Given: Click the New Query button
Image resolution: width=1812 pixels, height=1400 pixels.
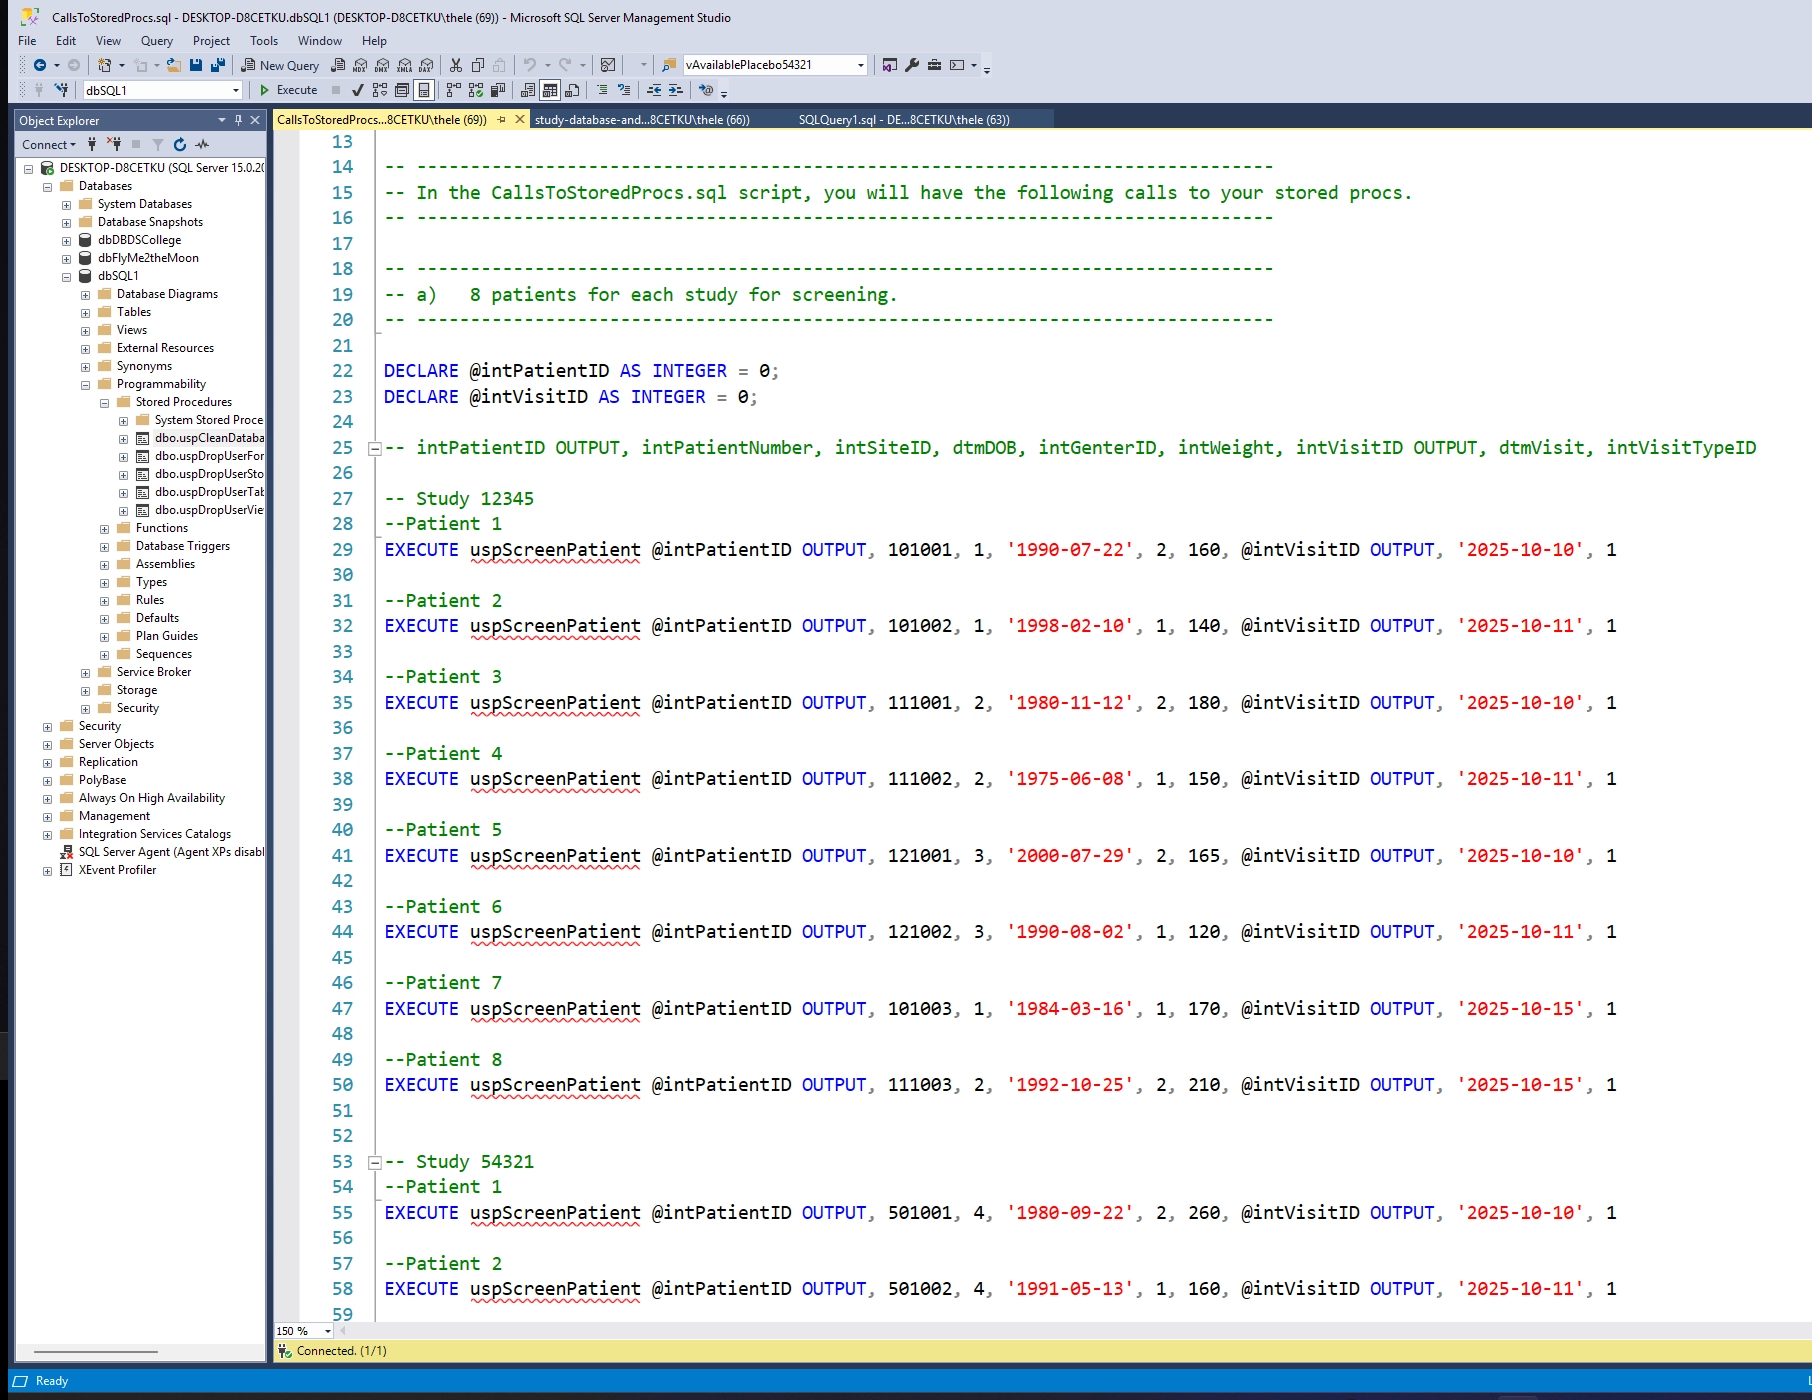Looking at the screenshot, I should pos(280,65).
